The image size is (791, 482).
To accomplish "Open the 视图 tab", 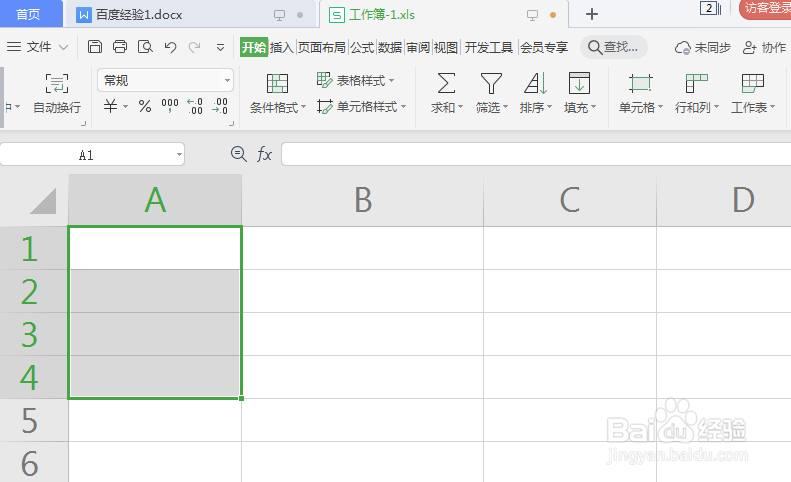I will 445,47.
